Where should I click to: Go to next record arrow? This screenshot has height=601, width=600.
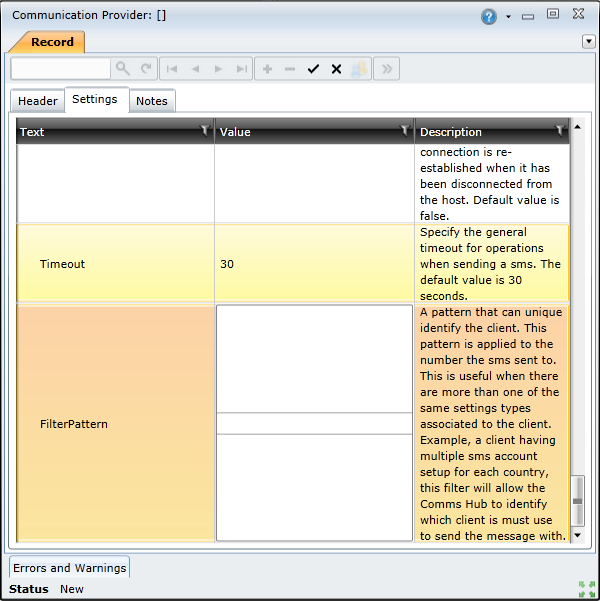219,69
